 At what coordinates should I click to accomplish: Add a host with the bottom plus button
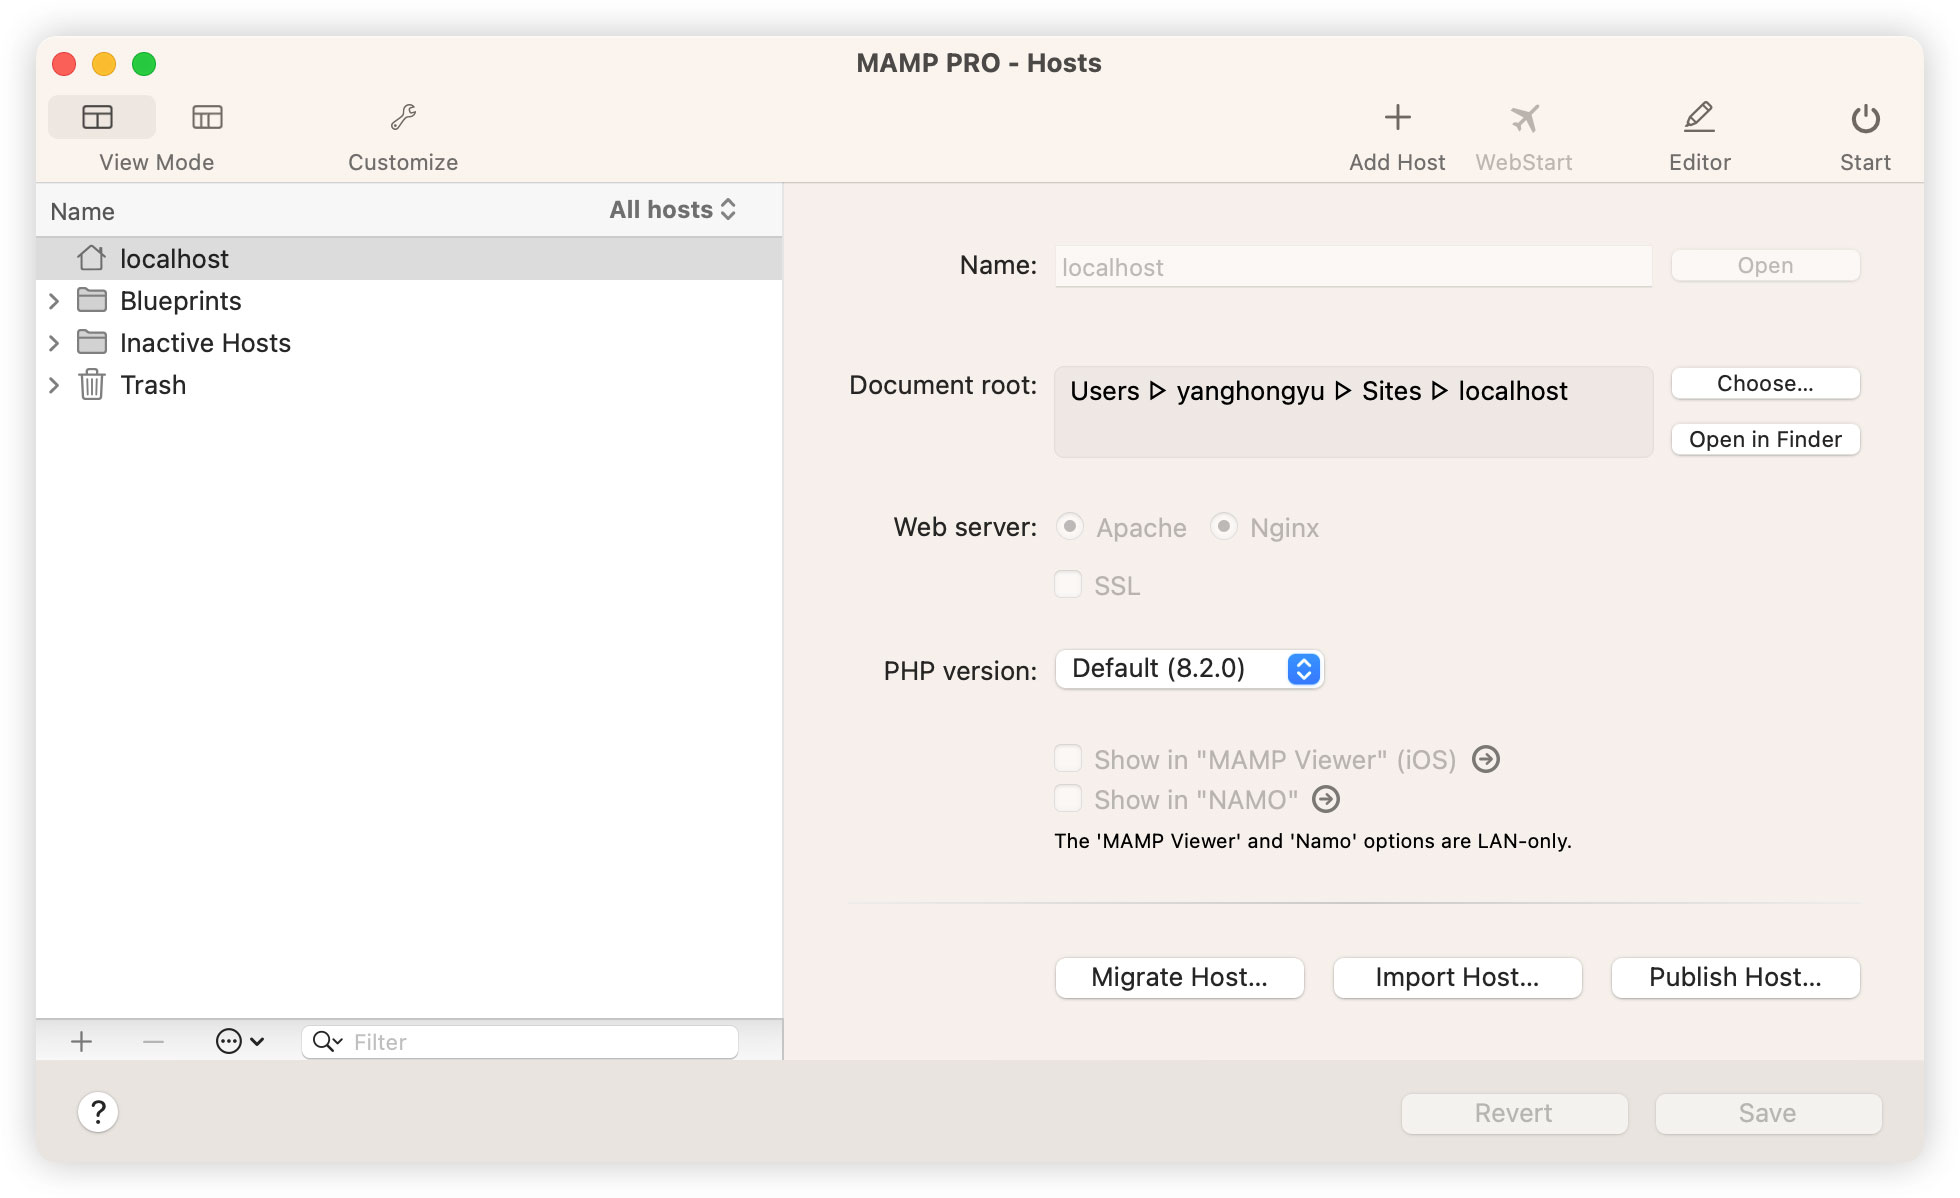click(x=82, y=1042)
